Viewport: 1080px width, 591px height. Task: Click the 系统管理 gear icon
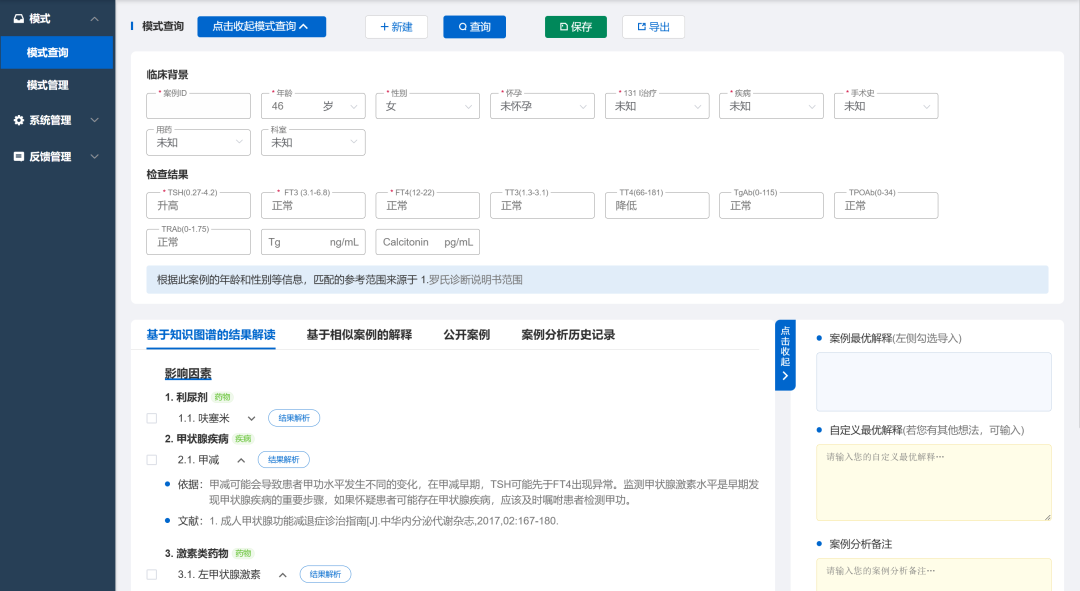tap(19, 120)
